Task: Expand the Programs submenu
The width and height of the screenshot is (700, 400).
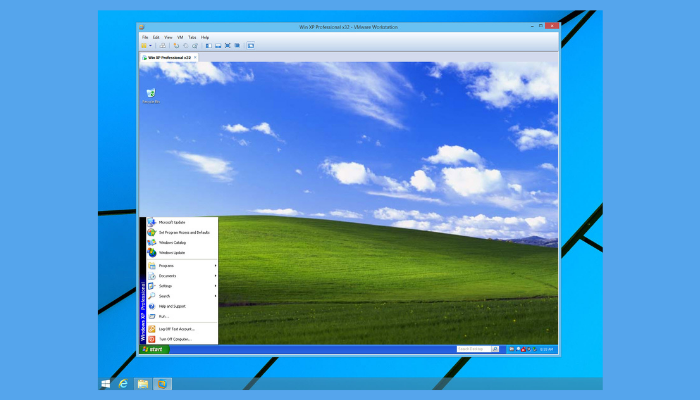Action: (182, 266)
